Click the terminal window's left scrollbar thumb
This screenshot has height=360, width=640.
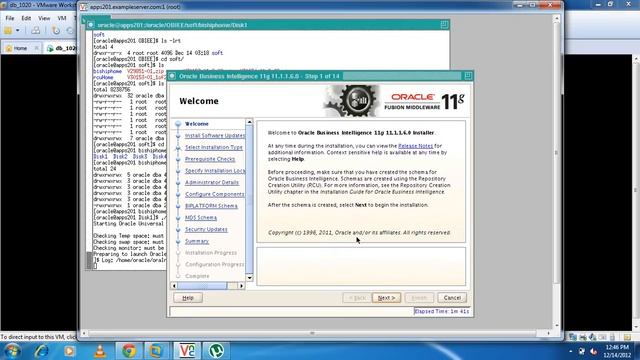pos(89,260)
